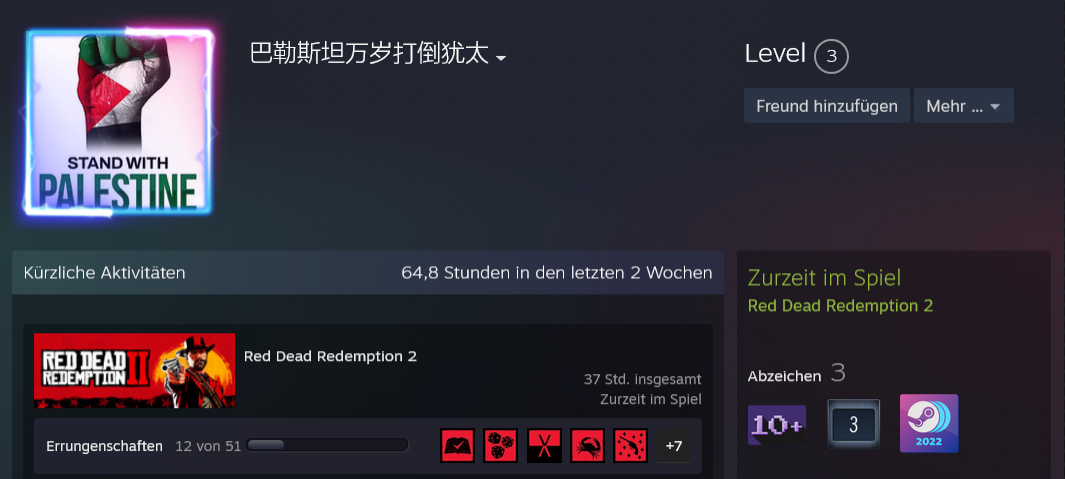Click Freund hinzufügen button
This screenshot has height=479, width=1065.
827,106
